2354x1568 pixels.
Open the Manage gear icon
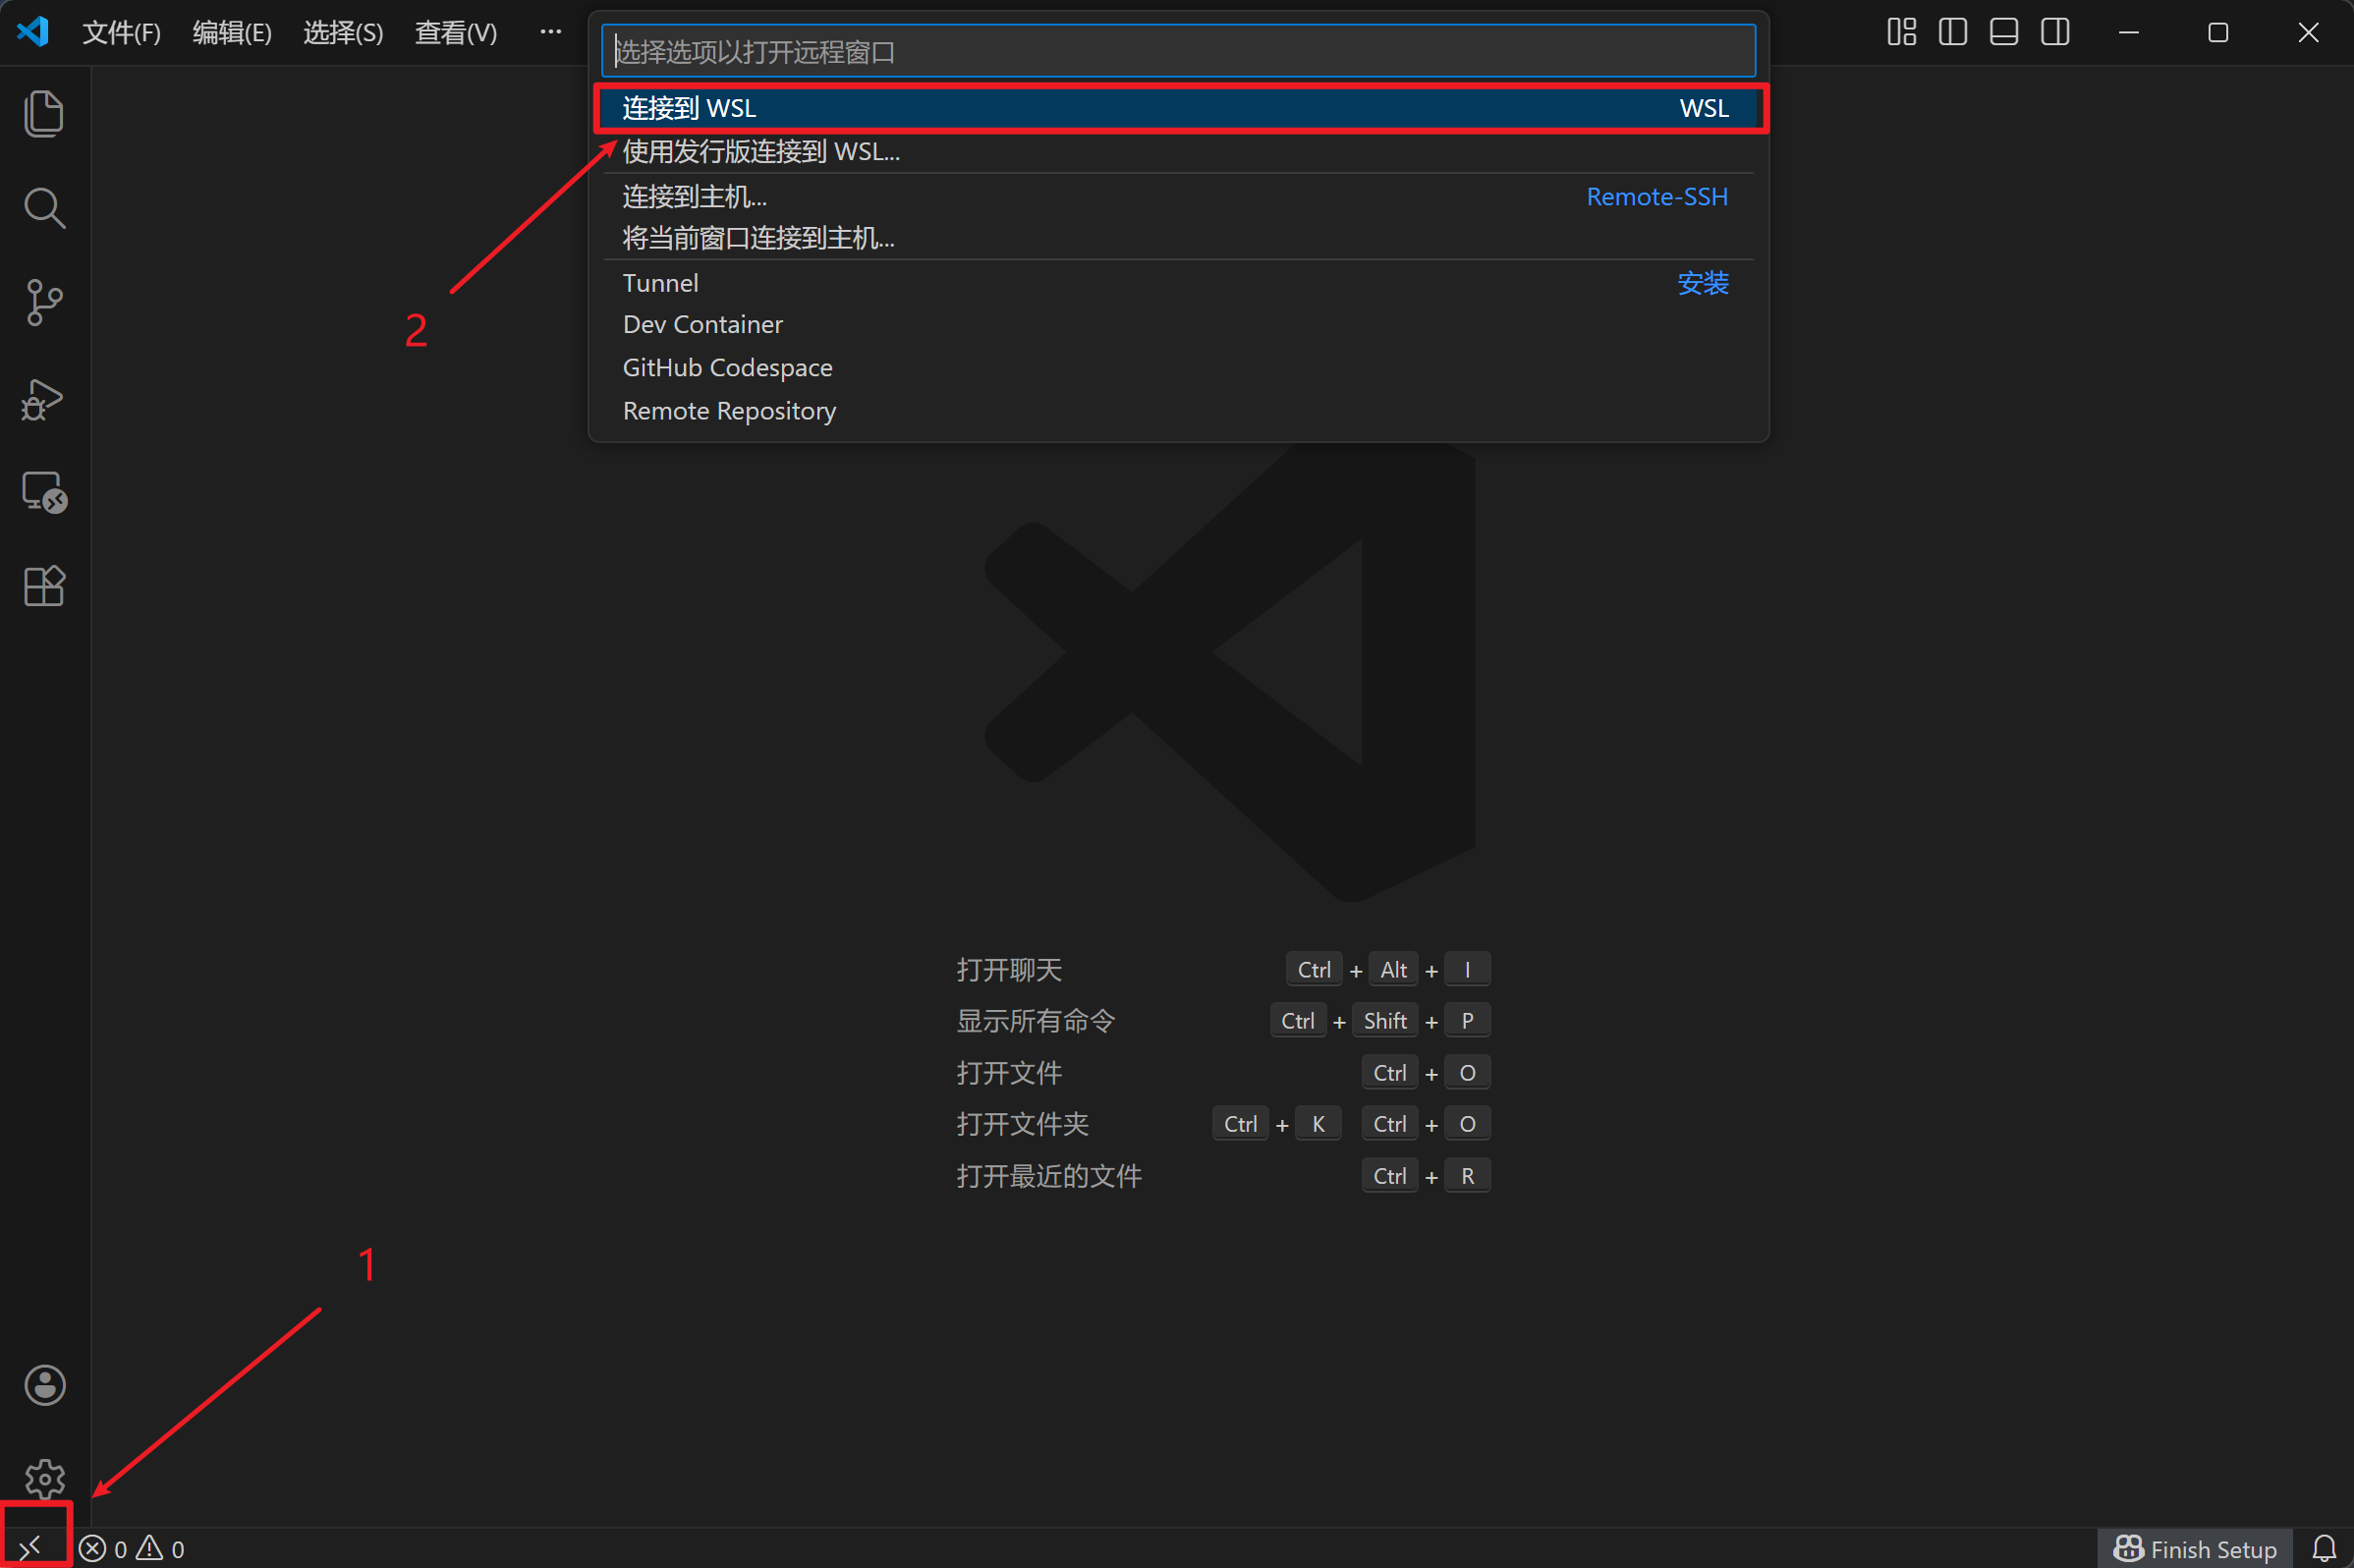coord(44,1477)
